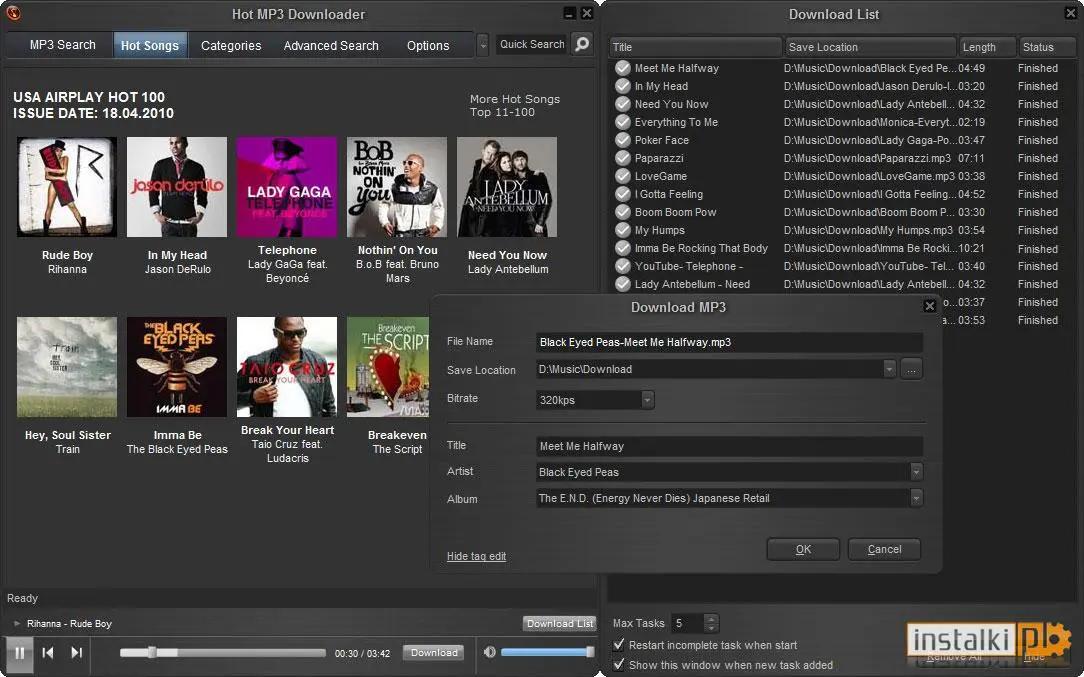Click the Quick Search field
Screen dimensions: 1084x677
(531, 44)
